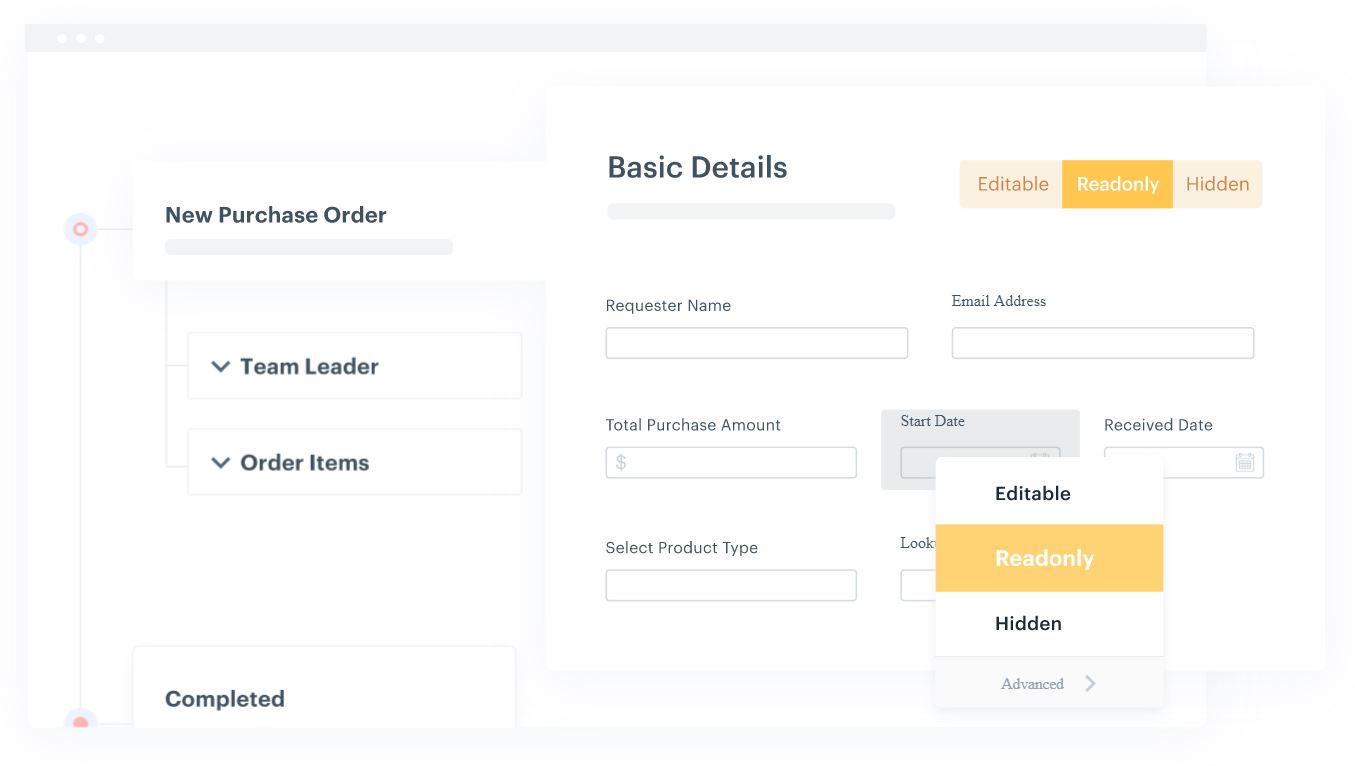The width and height of the screenshot is (1355, 766).
Task: Click the Completed step circle marker
Action: (80, 720)
